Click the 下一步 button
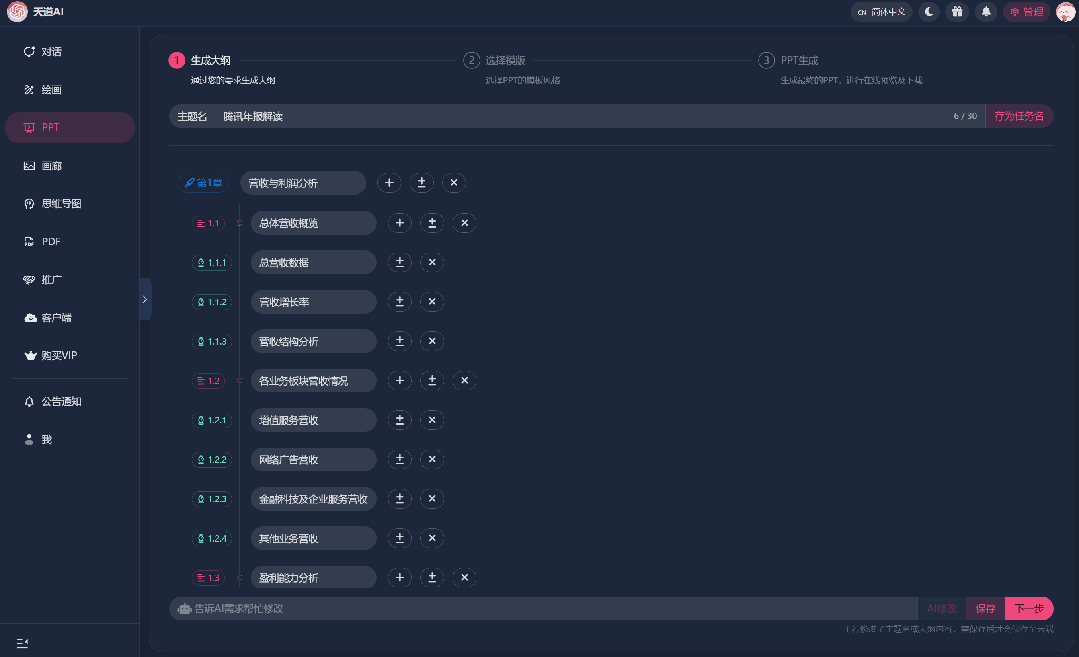The height and width of the screenshot is (657, 1079). 1028,608
